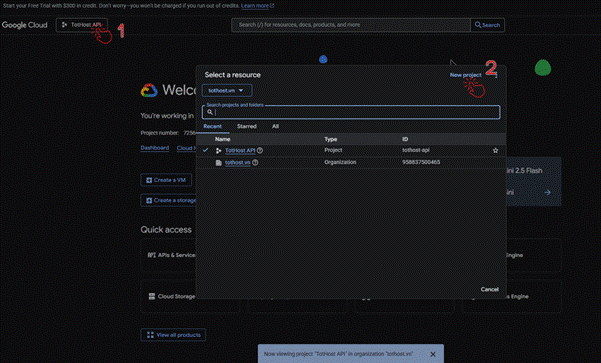The height and width of the screenshot is (363, 601).
Task: Switch to the All tab
Action: (x=275, y=126)
